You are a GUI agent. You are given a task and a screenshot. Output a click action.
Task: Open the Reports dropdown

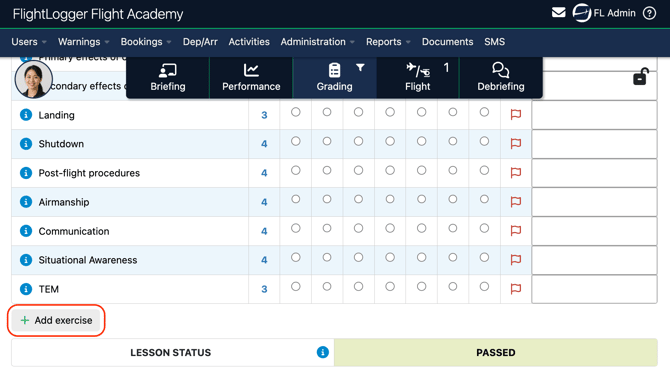[388, 42]
